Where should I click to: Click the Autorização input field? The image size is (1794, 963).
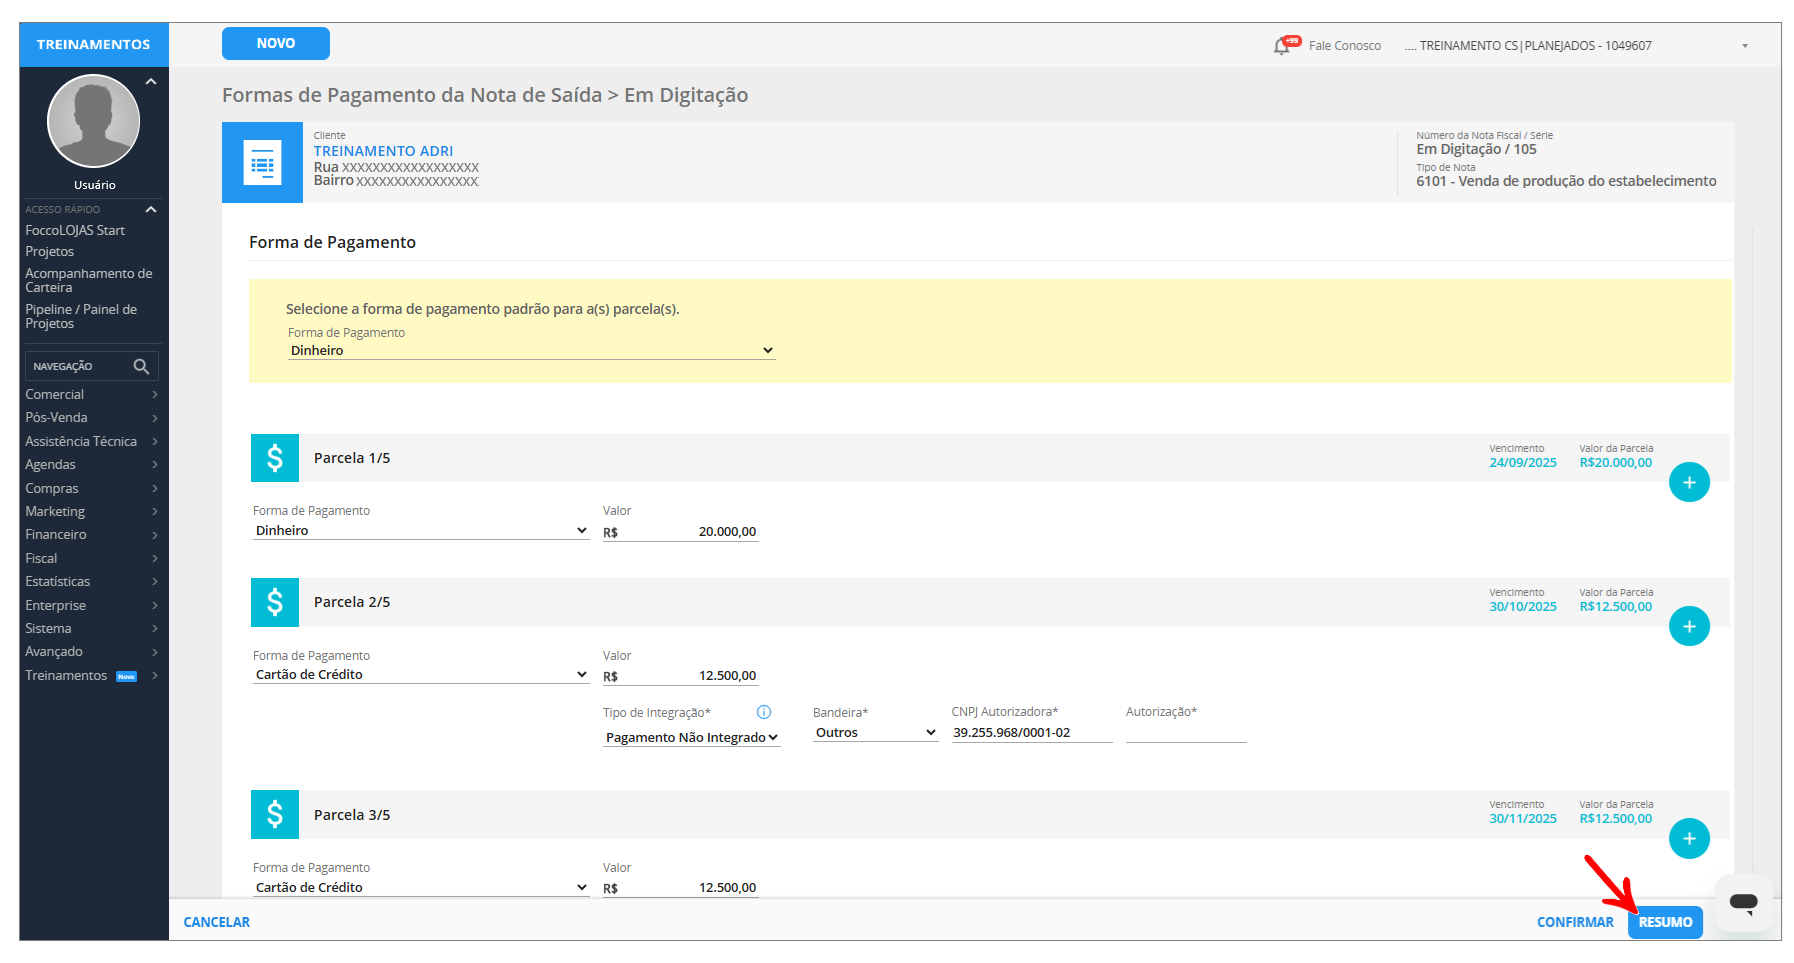(1185, 733)
